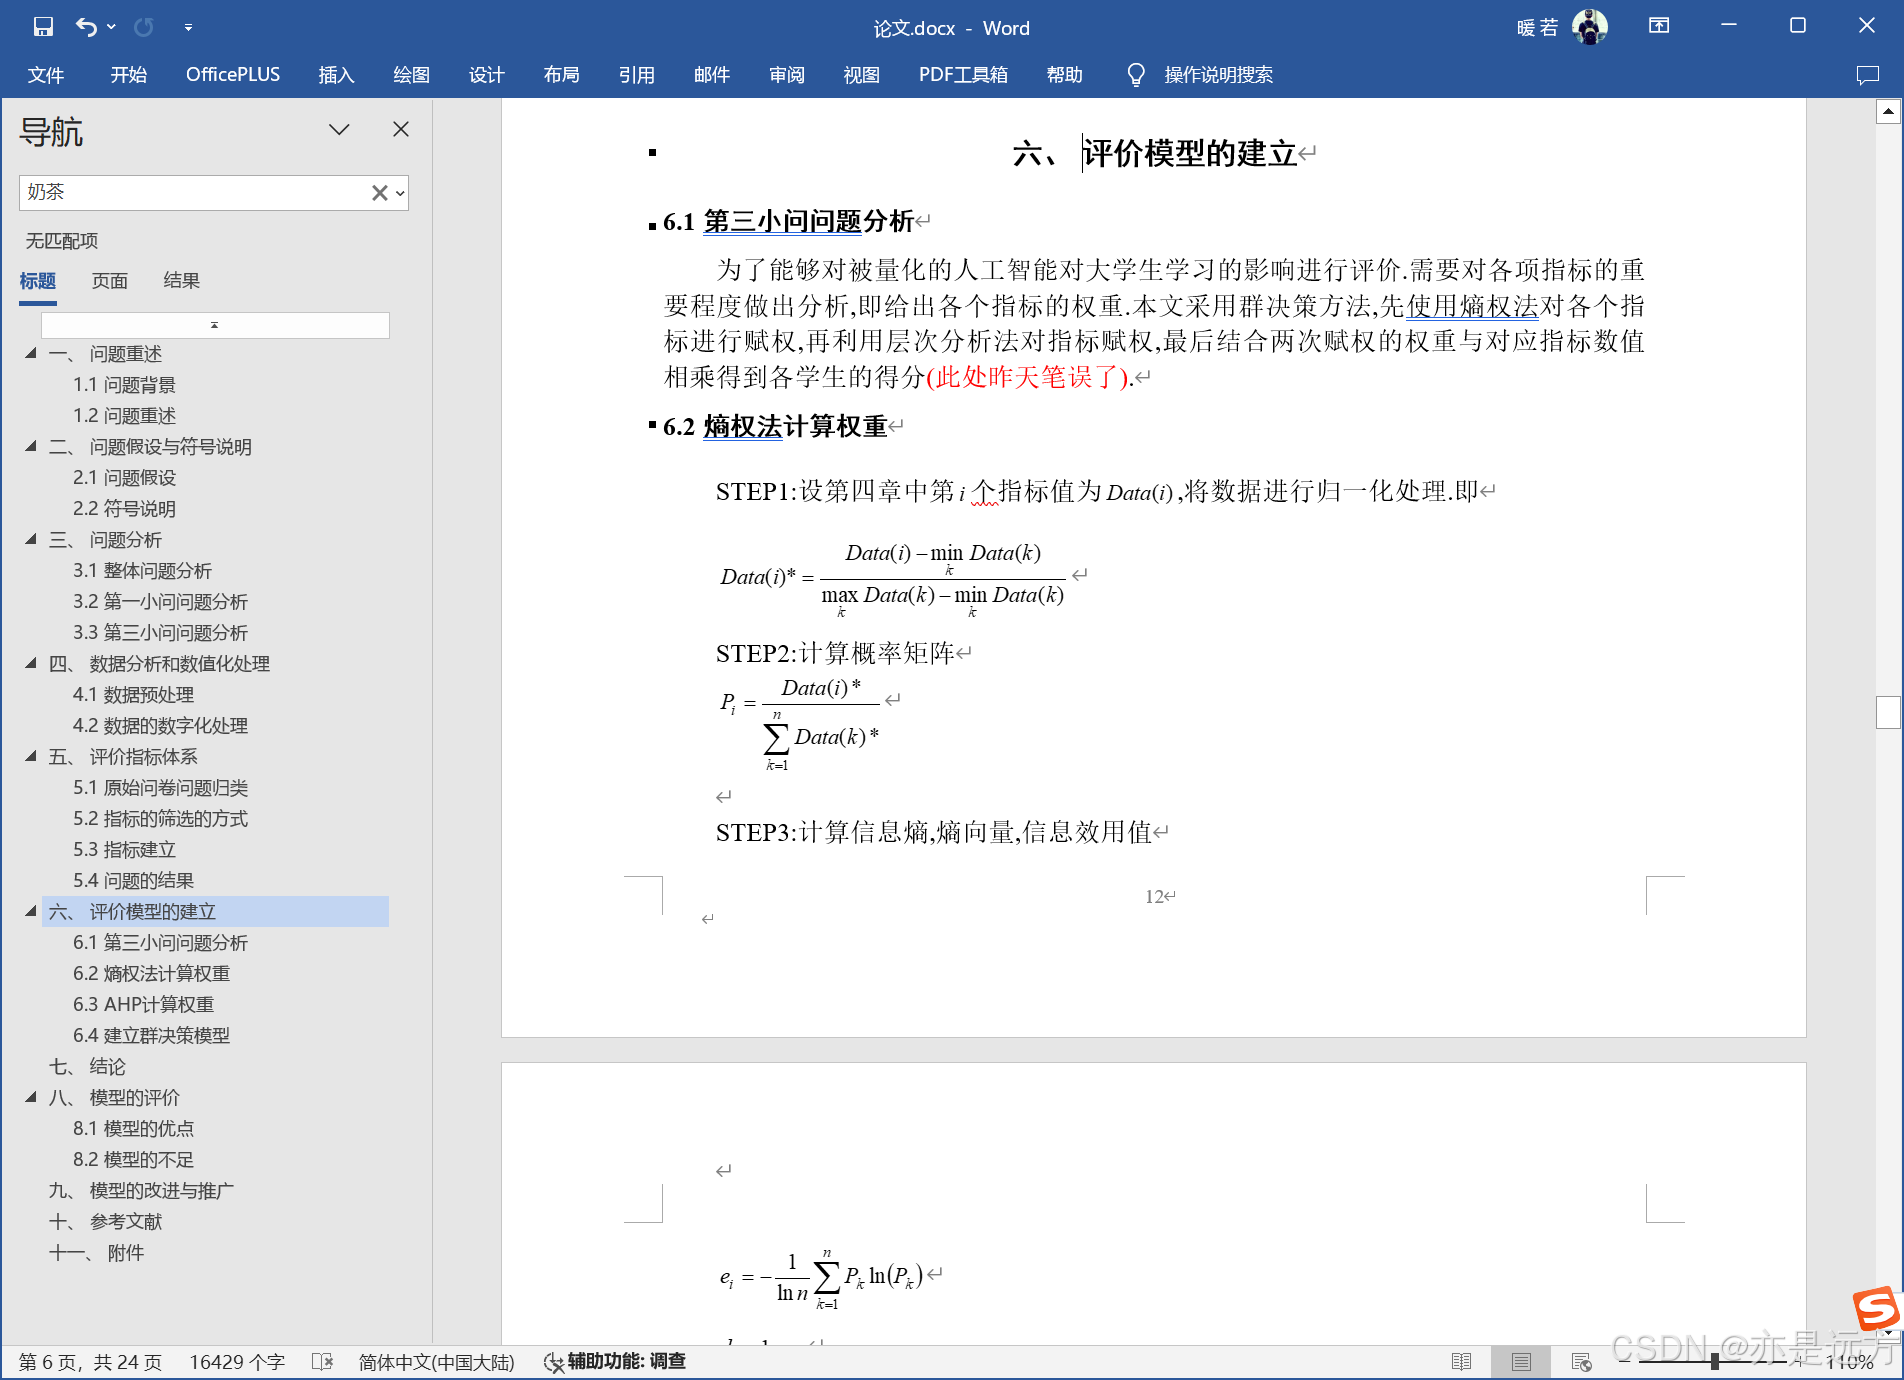Open the 设计 ribbon tab
1904x1380 pixels.
[x=487, y=75]
